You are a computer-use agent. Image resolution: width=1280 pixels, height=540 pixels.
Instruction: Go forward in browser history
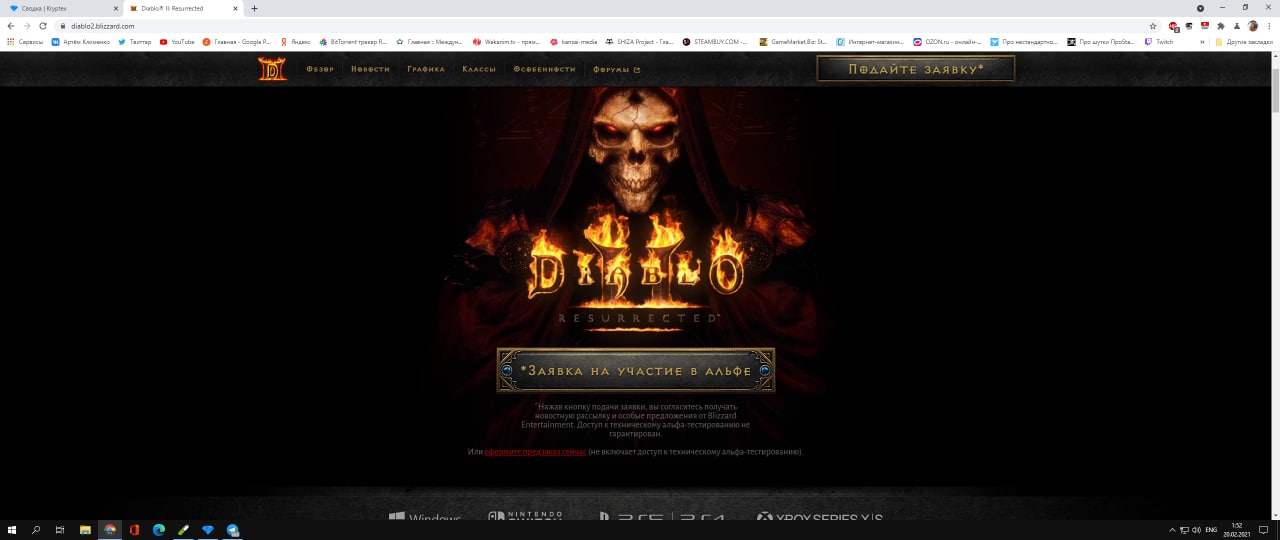27,26
